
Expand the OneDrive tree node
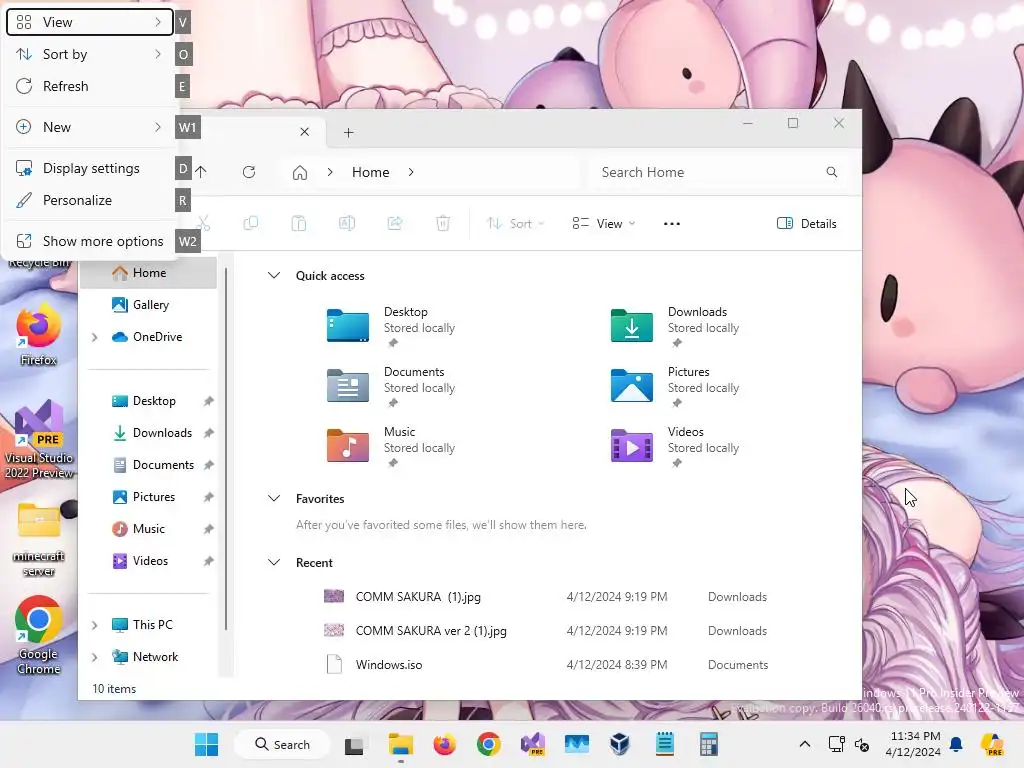95,337
